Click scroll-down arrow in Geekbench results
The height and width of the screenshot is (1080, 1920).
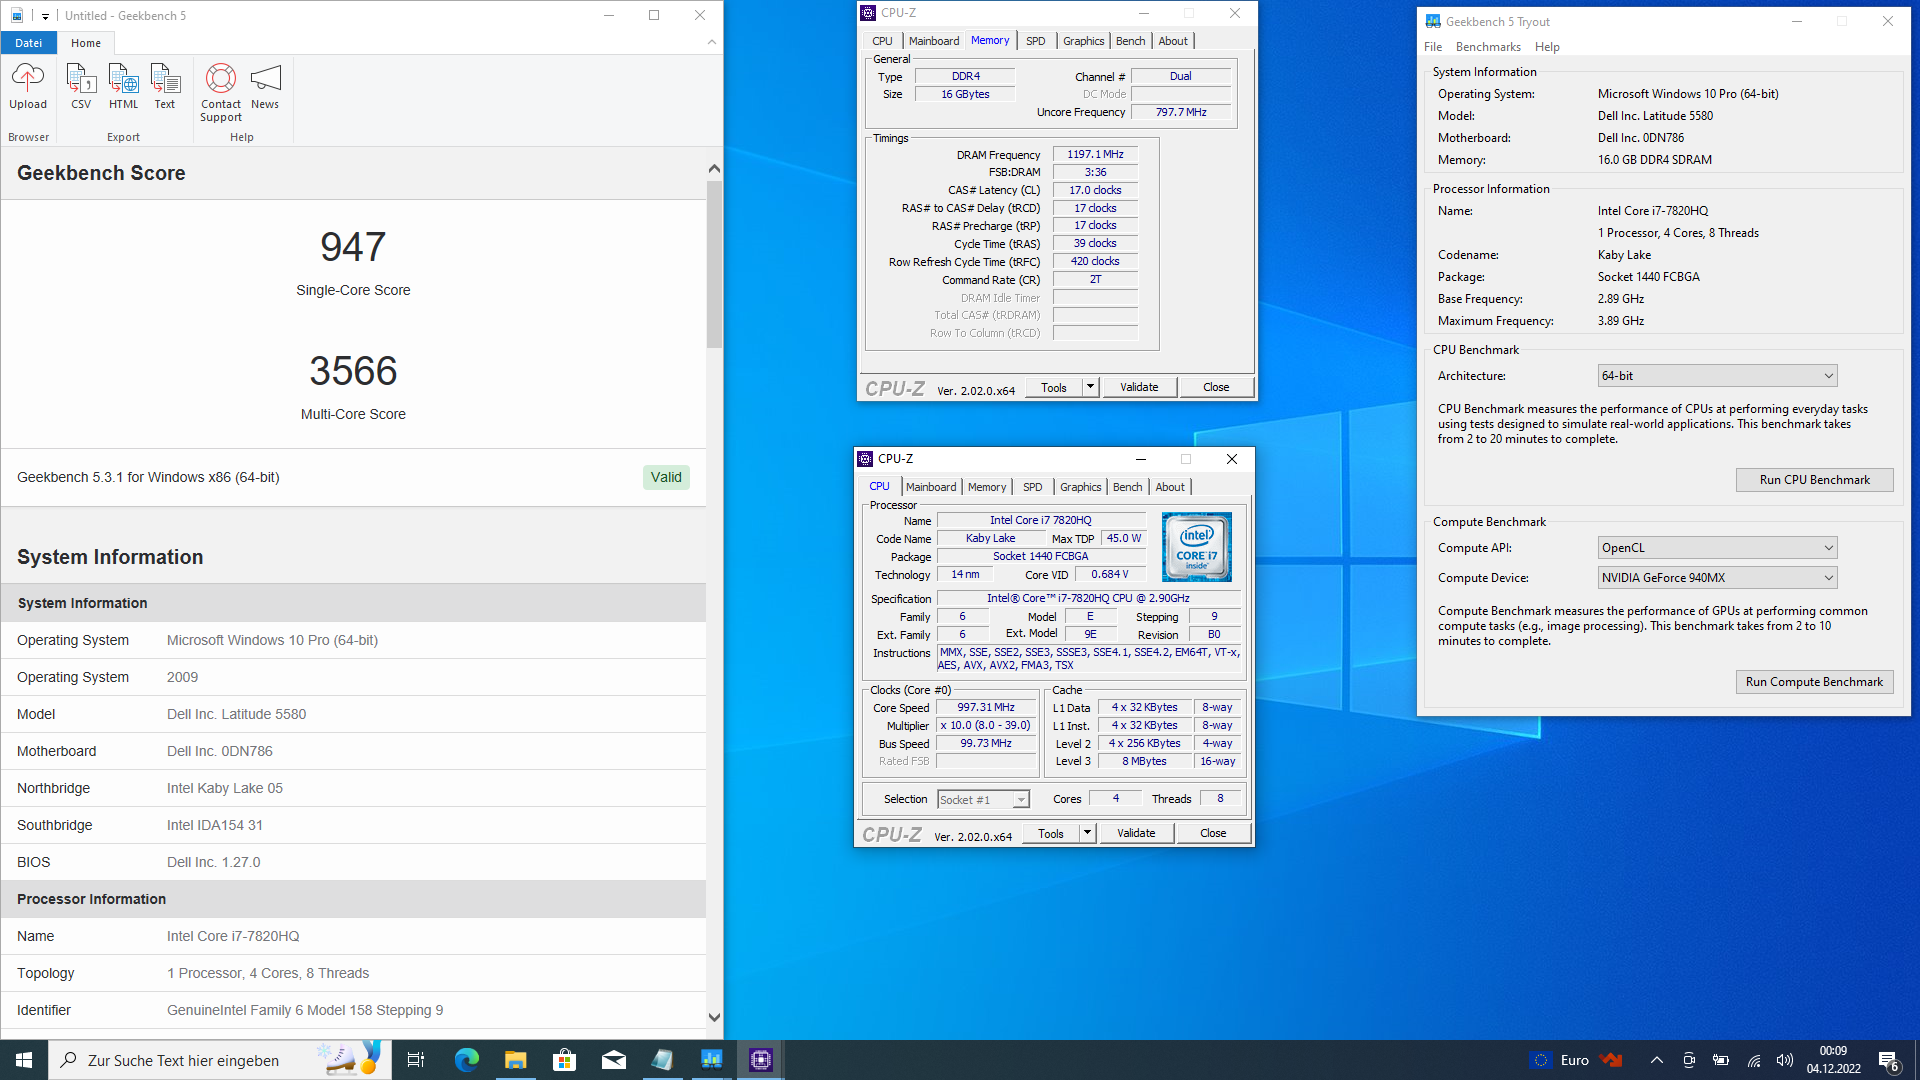click(x=714, y=1017)
